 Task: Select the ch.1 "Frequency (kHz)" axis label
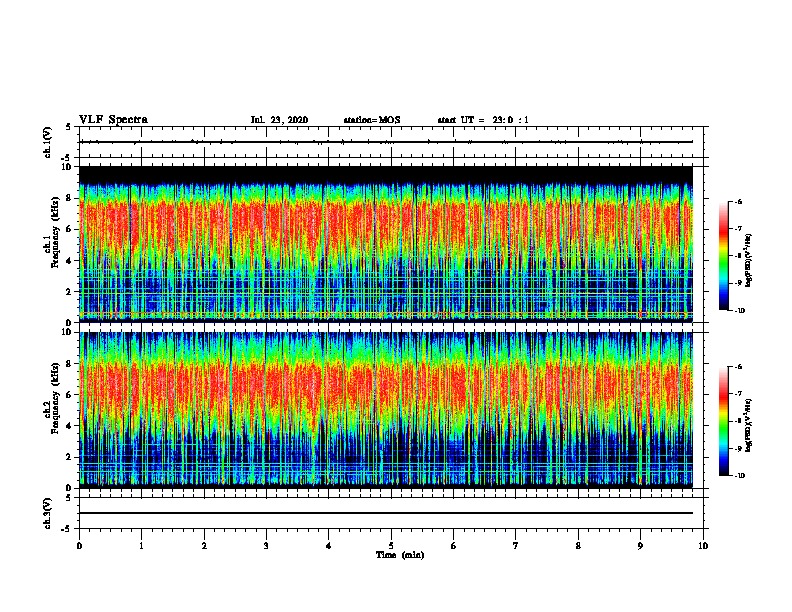pos(55,232)
